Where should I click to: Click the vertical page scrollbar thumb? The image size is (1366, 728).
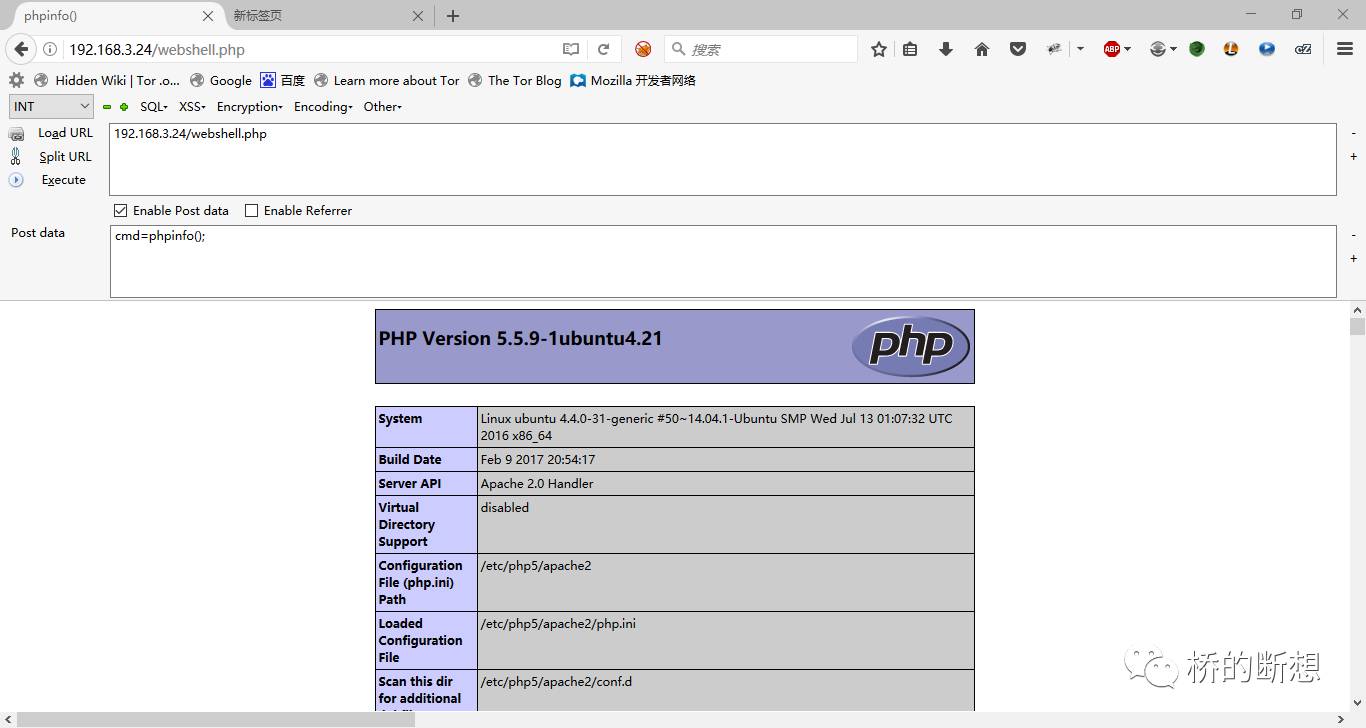1357,327
